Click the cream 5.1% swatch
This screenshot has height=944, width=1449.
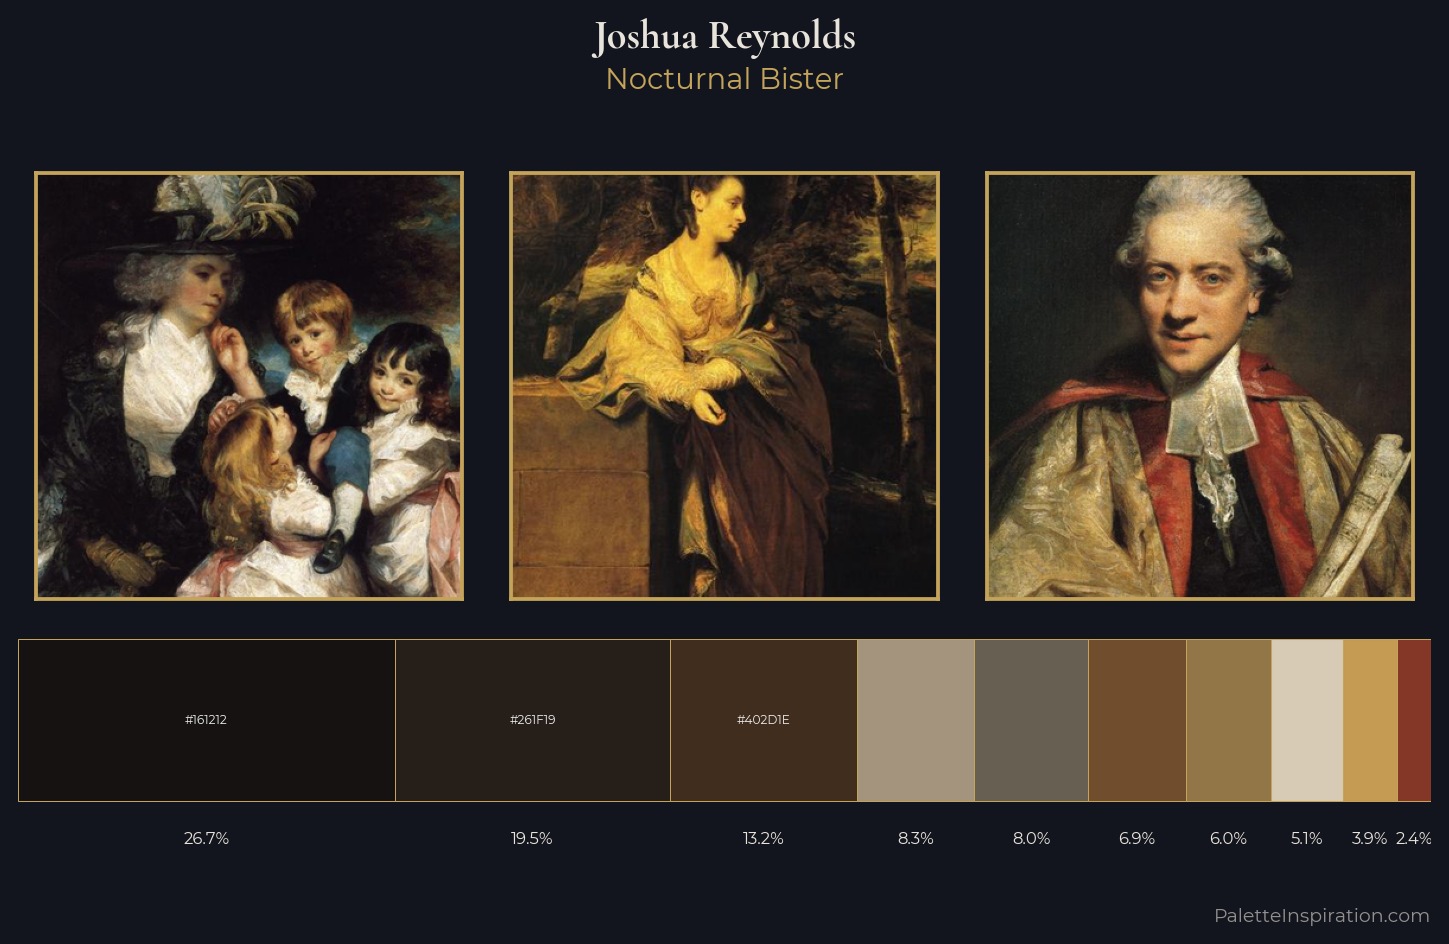coord(1307,720)
